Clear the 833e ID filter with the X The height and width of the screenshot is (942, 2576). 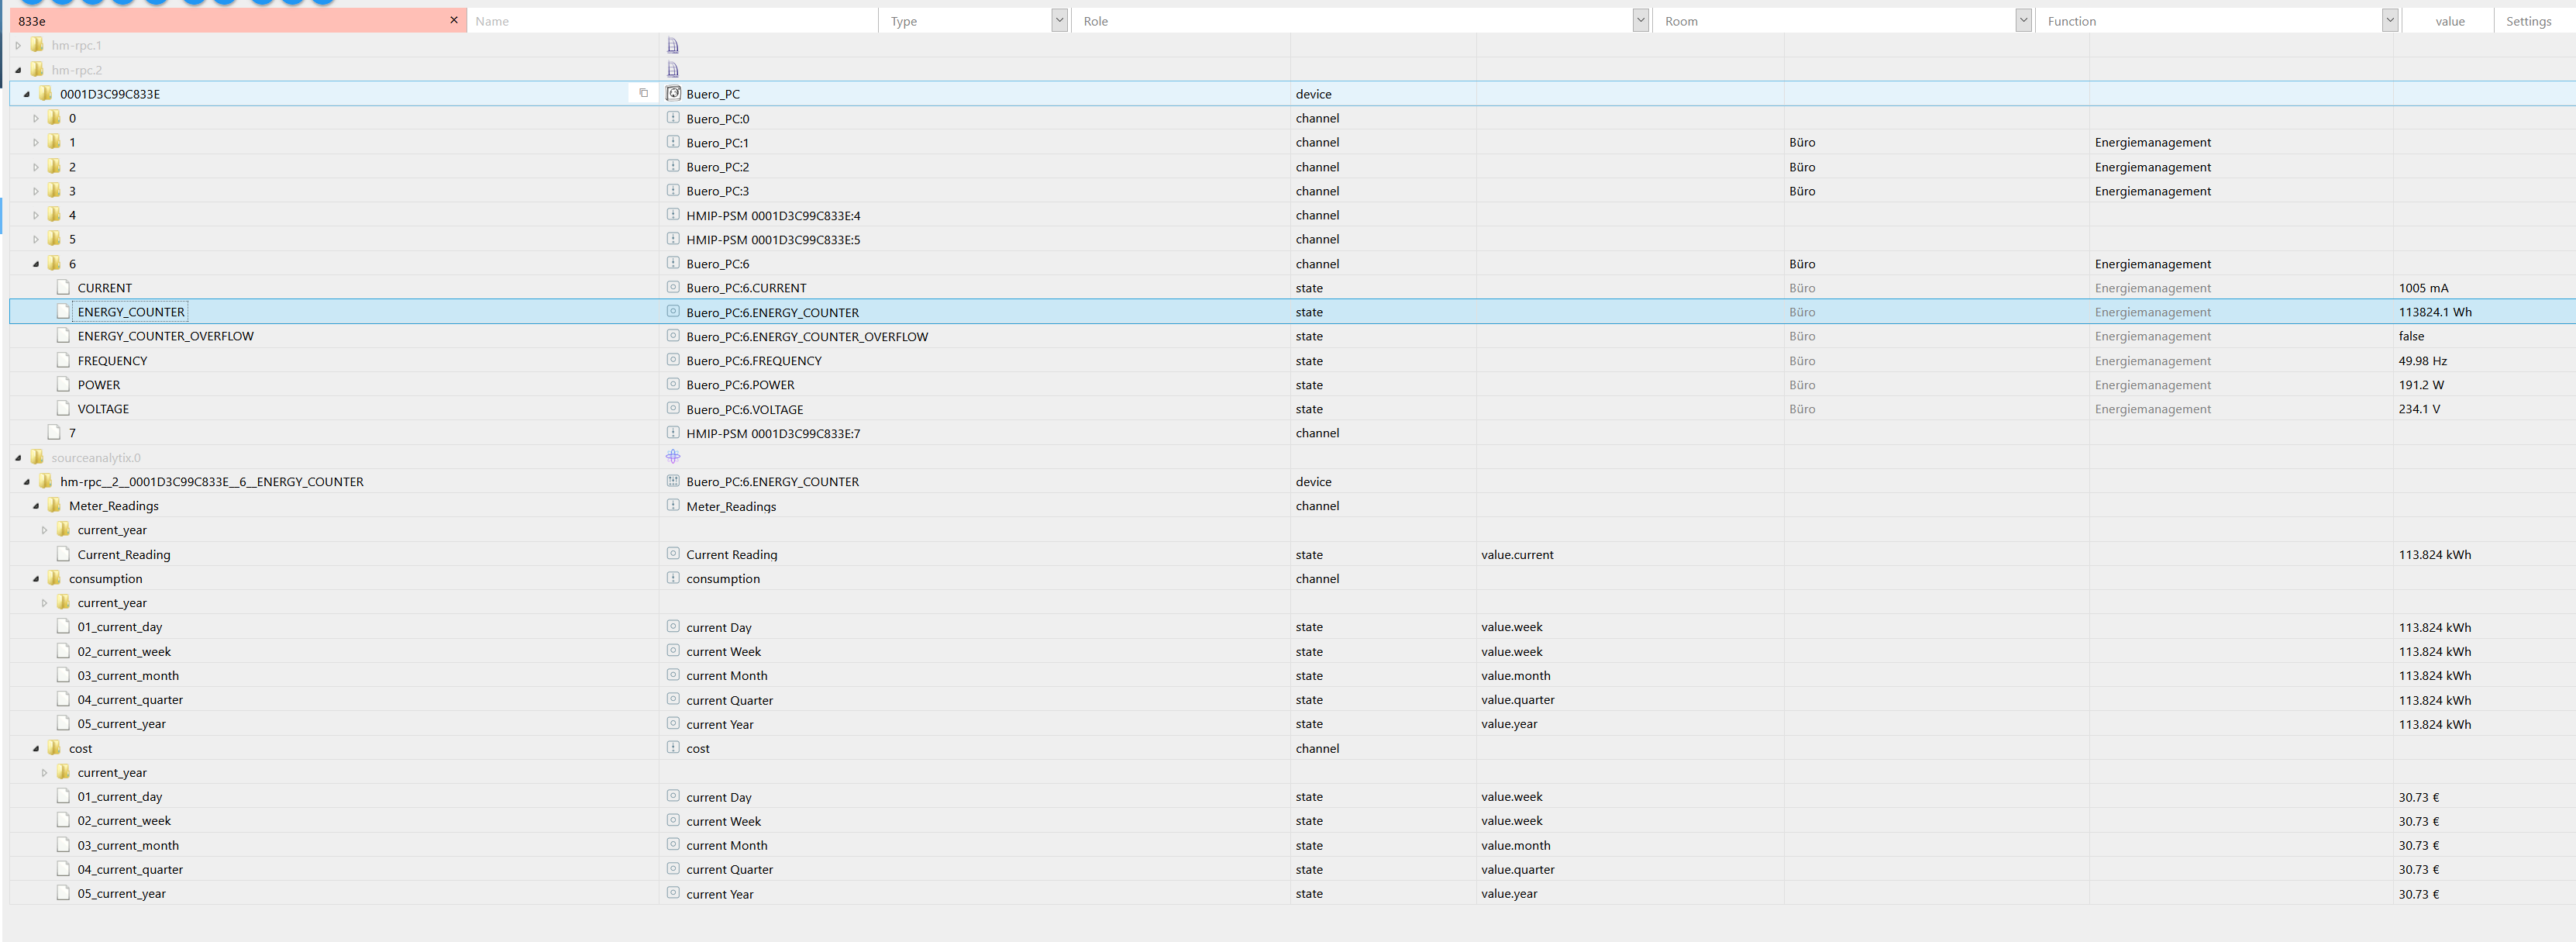(453, 20)
